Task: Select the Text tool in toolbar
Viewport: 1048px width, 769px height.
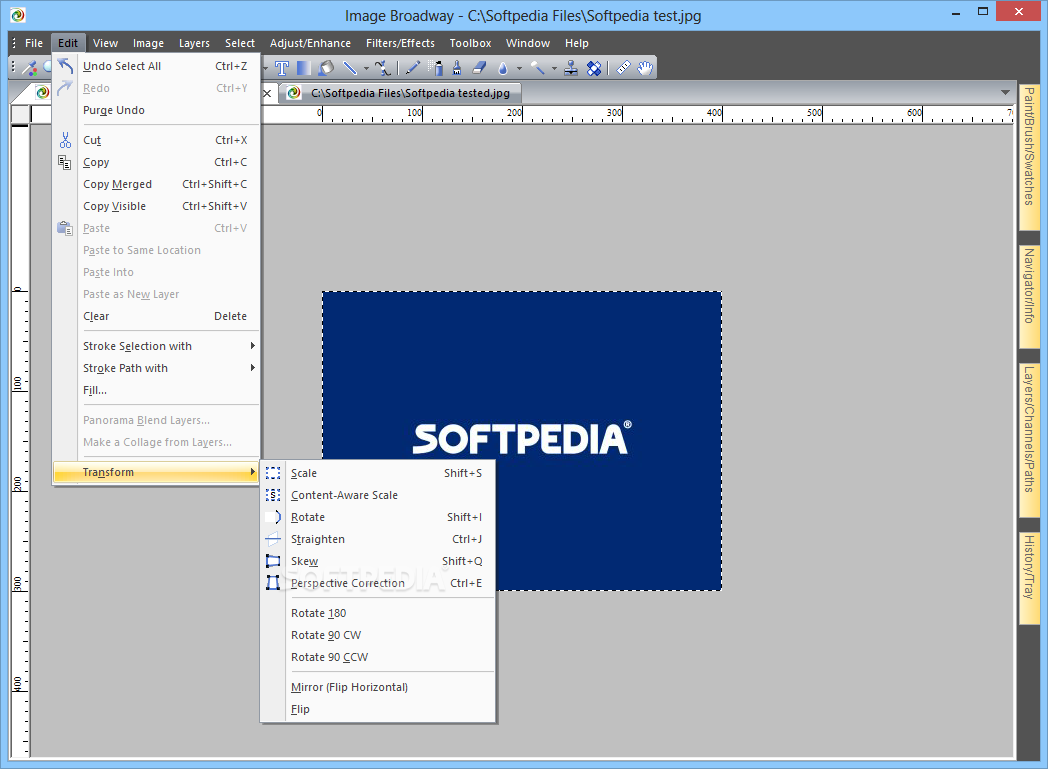Action: point(282,67)
